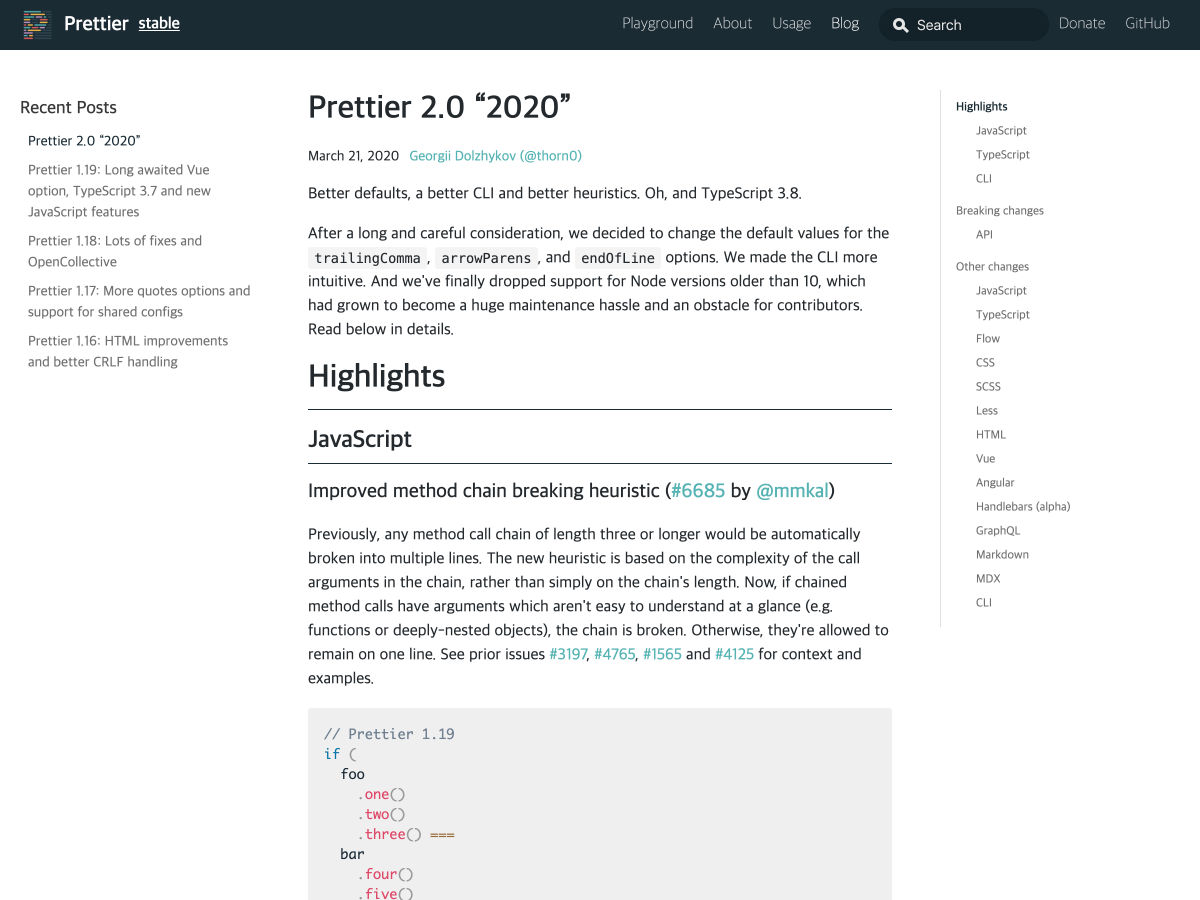Click the stable version link

coord(159,23)
